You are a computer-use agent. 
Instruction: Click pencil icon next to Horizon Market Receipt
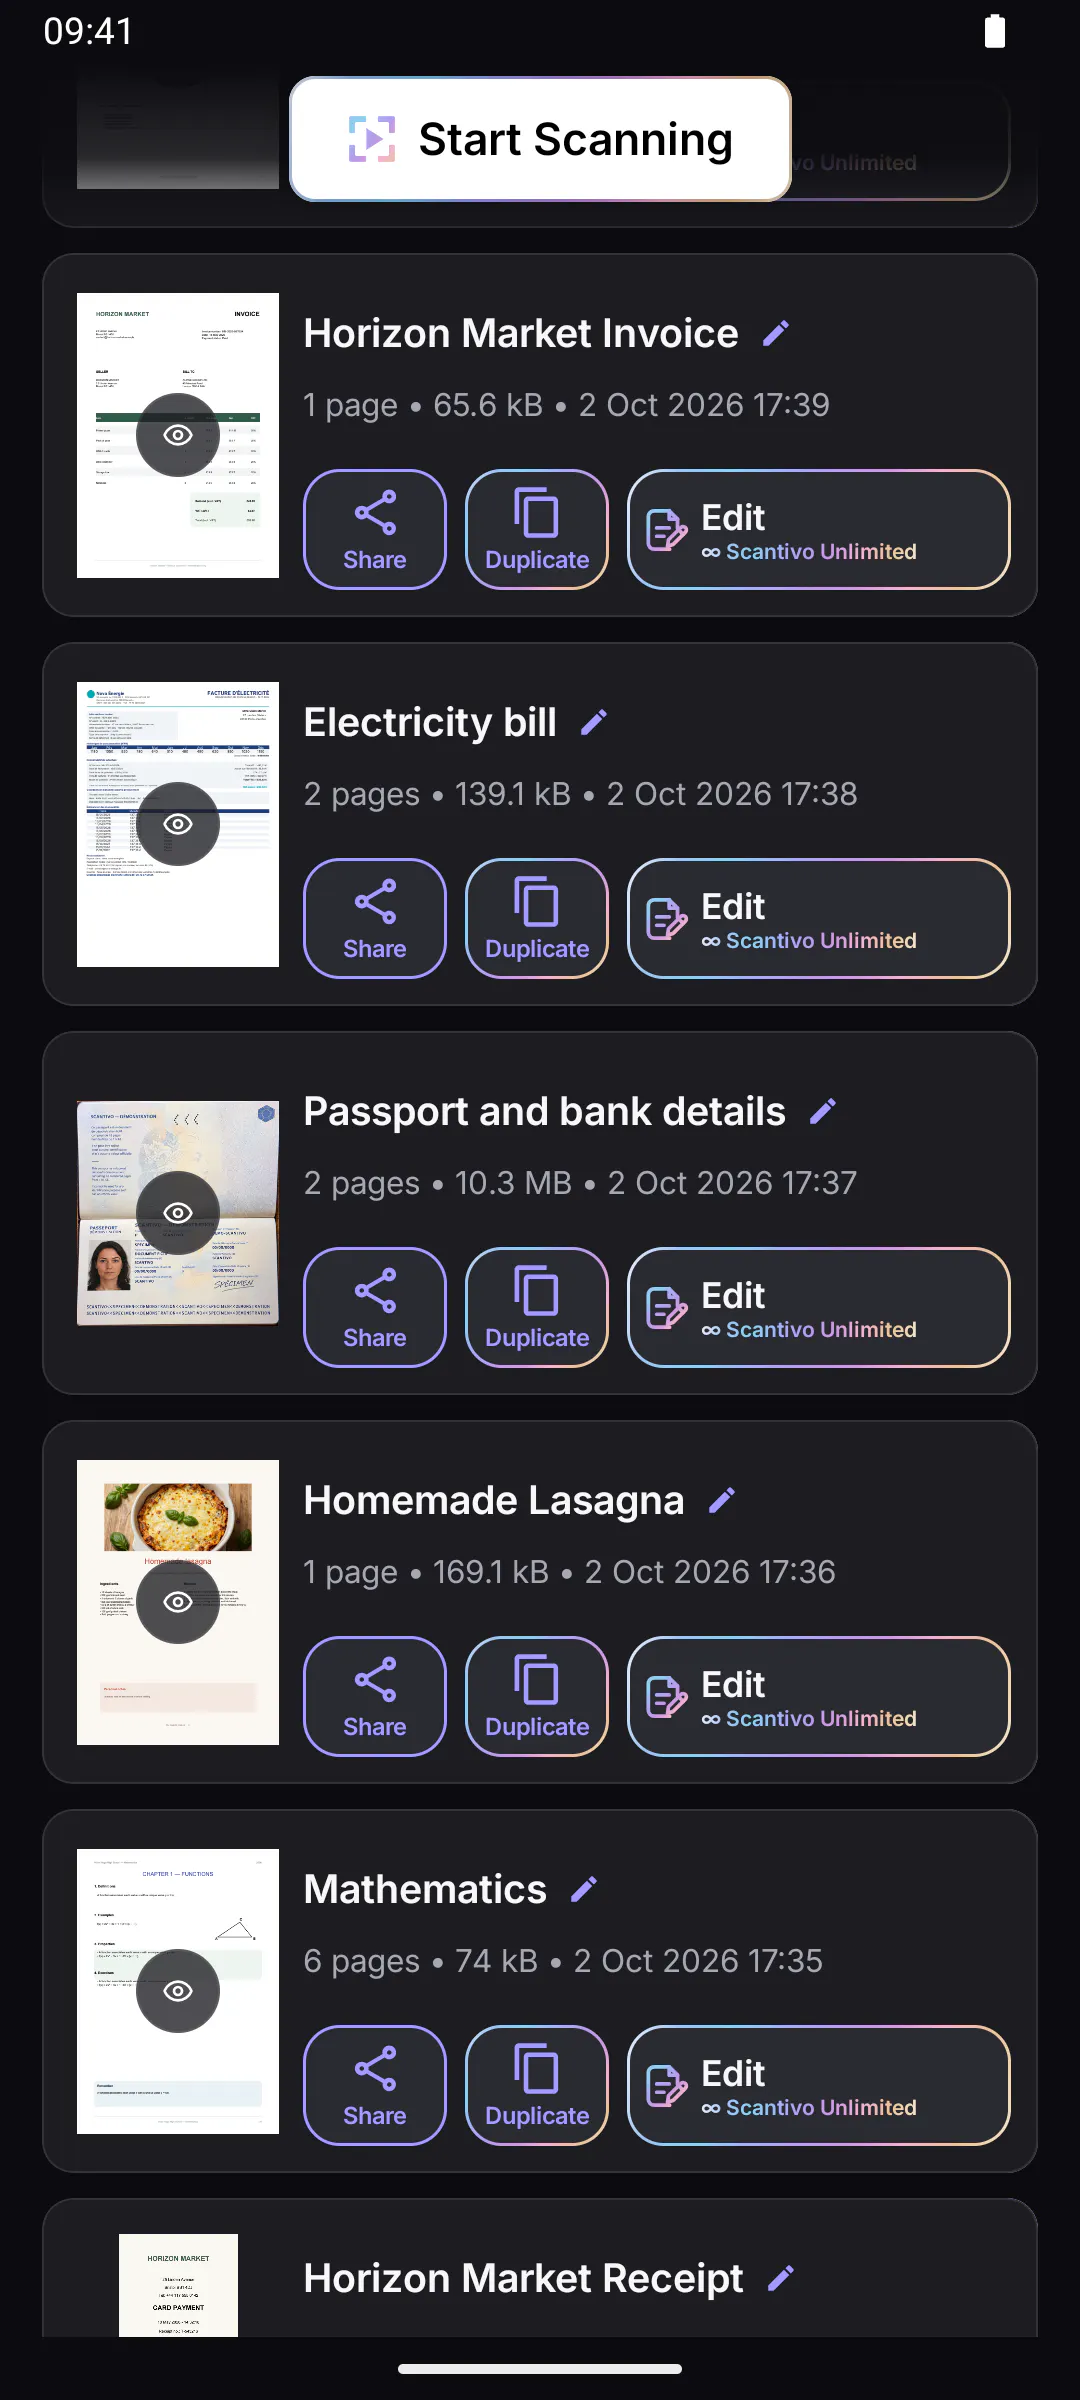pos(781,2278)
